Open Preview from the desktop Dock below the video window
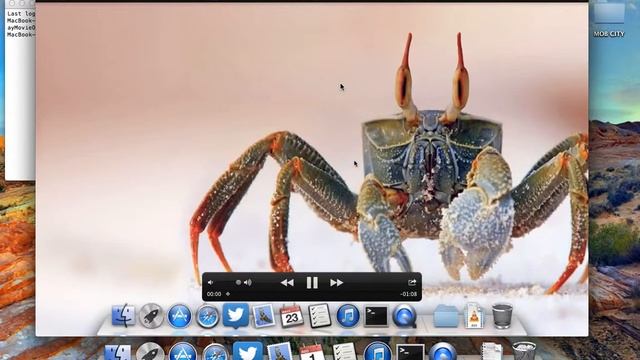This screenshot has width=640, height=360. coord(280,352)
